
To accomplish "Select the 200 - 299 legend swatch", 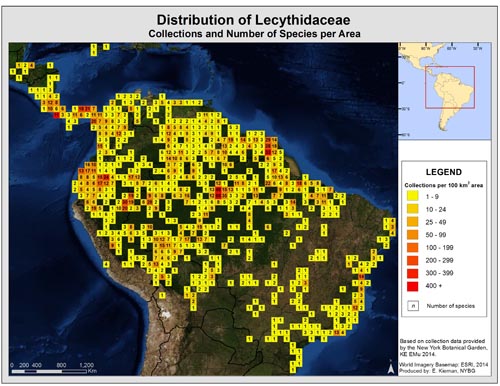I will tap(412, 260).
